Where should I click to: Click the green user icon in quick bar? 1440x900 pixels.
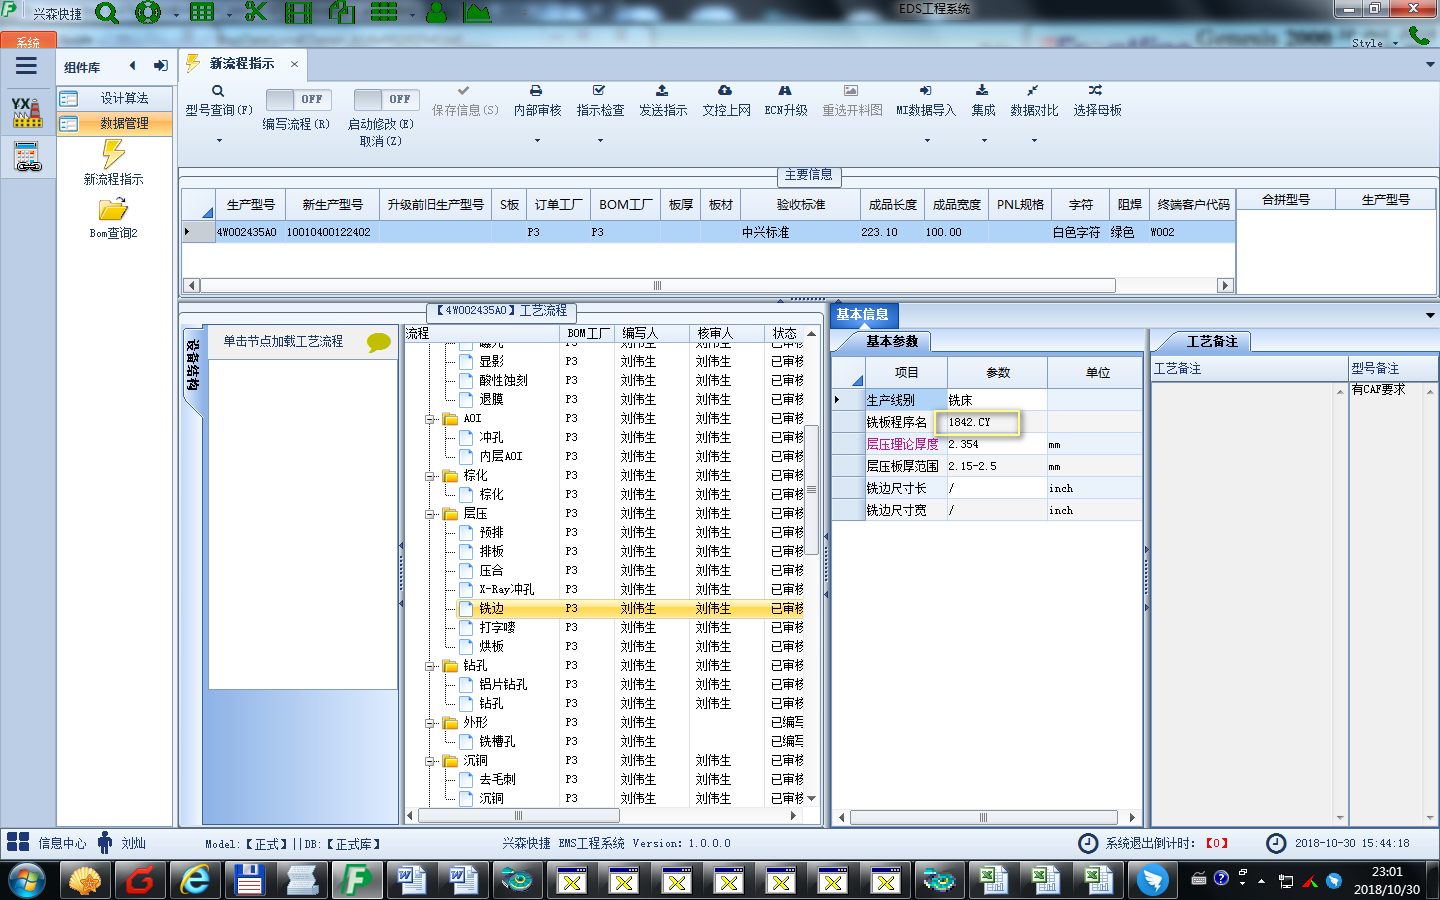coord(437,13)
